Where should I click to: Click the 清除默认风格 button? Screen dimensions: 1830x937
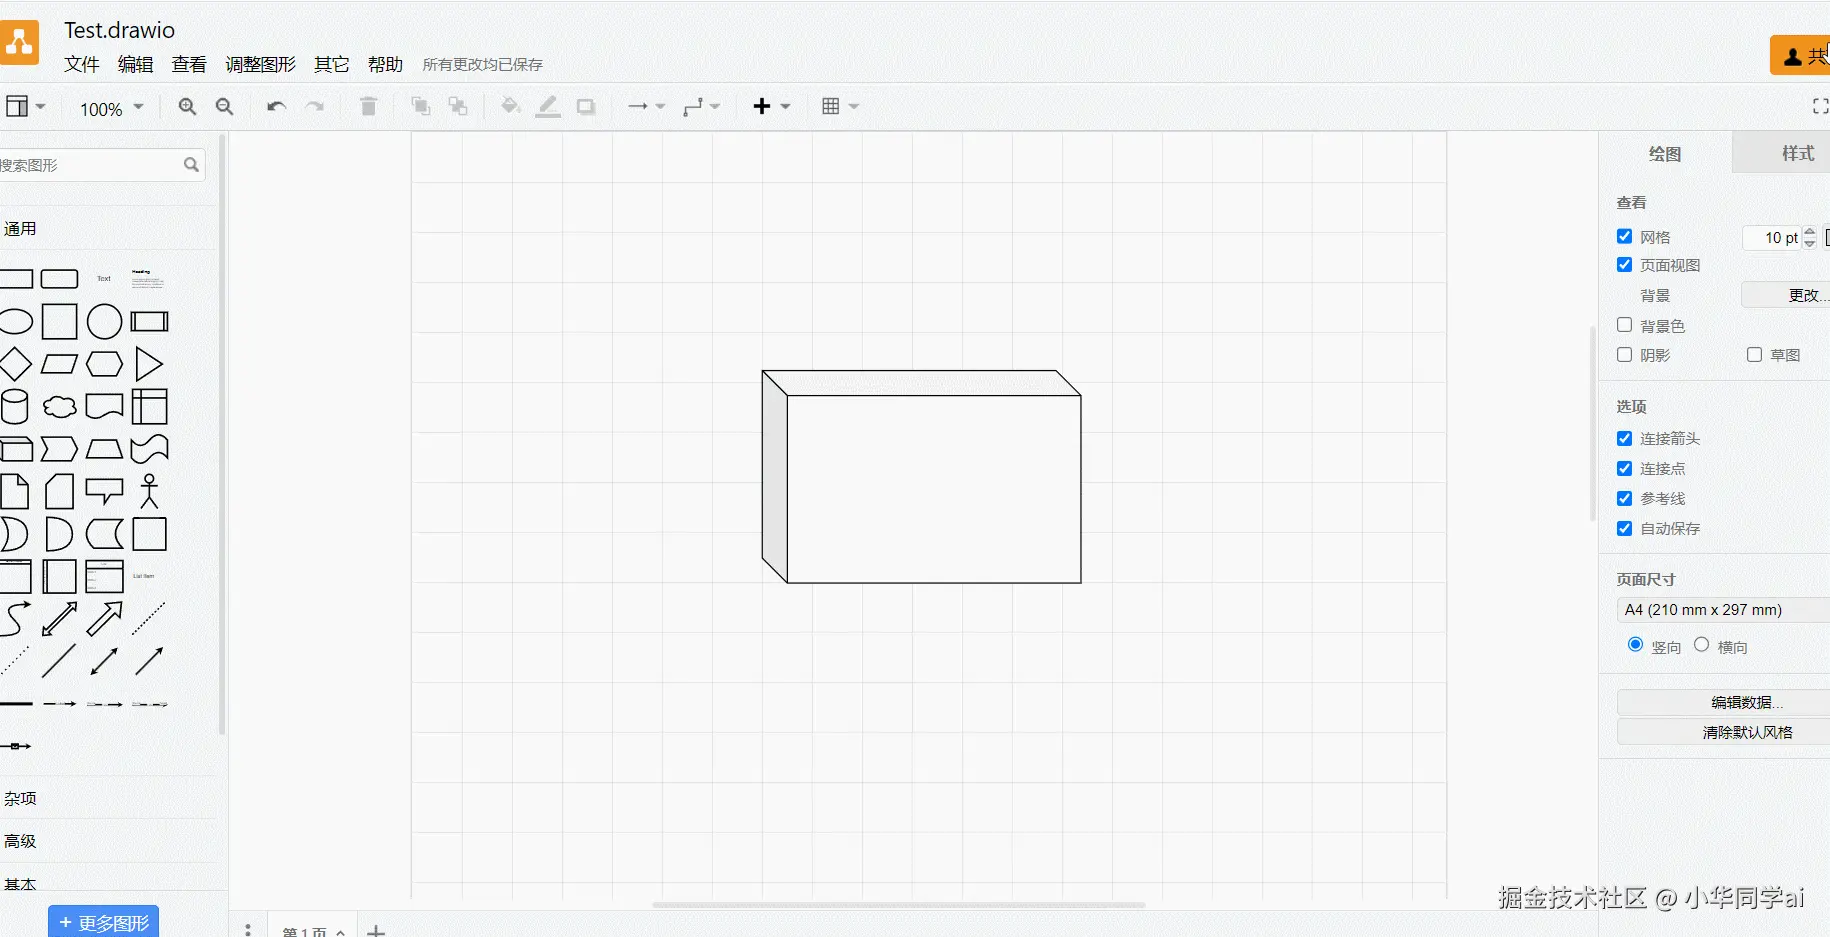click(x=1723, y=732)
